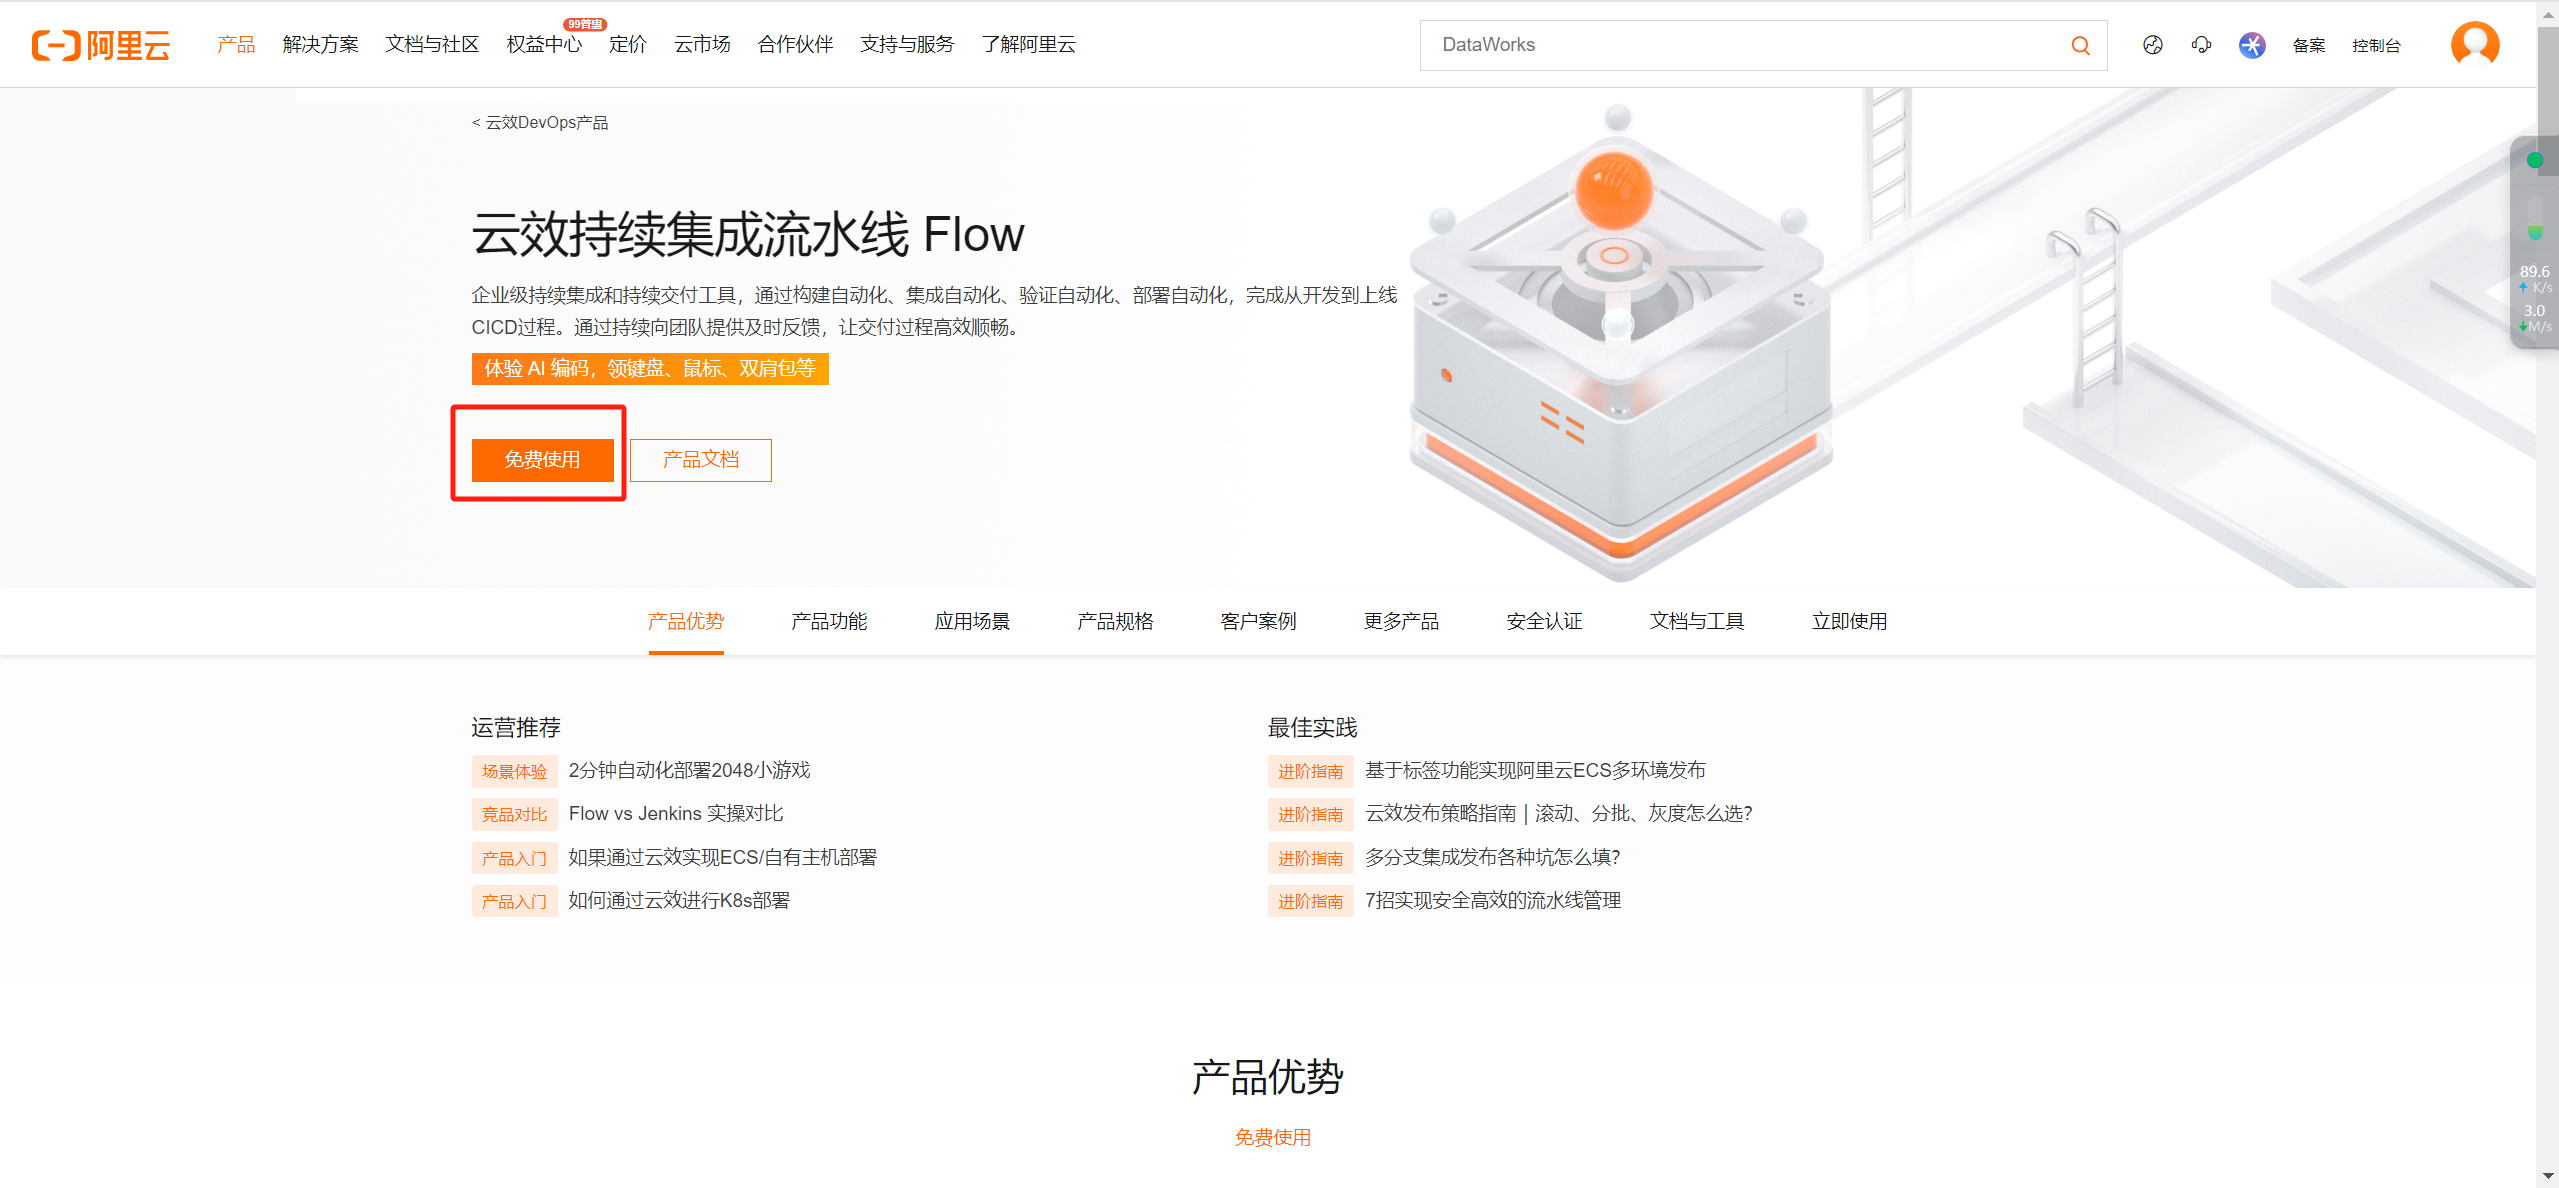Image resolution: width=2559 pixels, height=1188 pixels.
Task: Click the 产品文档 button
Action: (700, 460)
